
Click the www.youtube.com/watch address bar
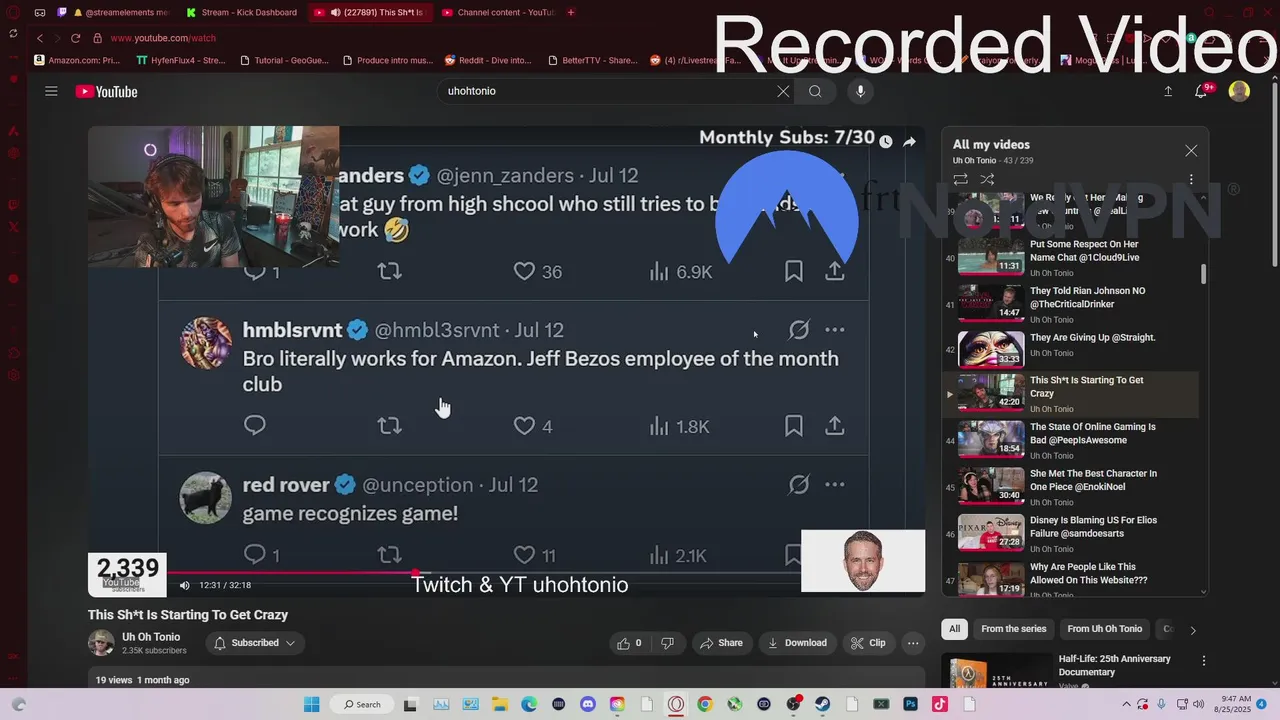163,38
